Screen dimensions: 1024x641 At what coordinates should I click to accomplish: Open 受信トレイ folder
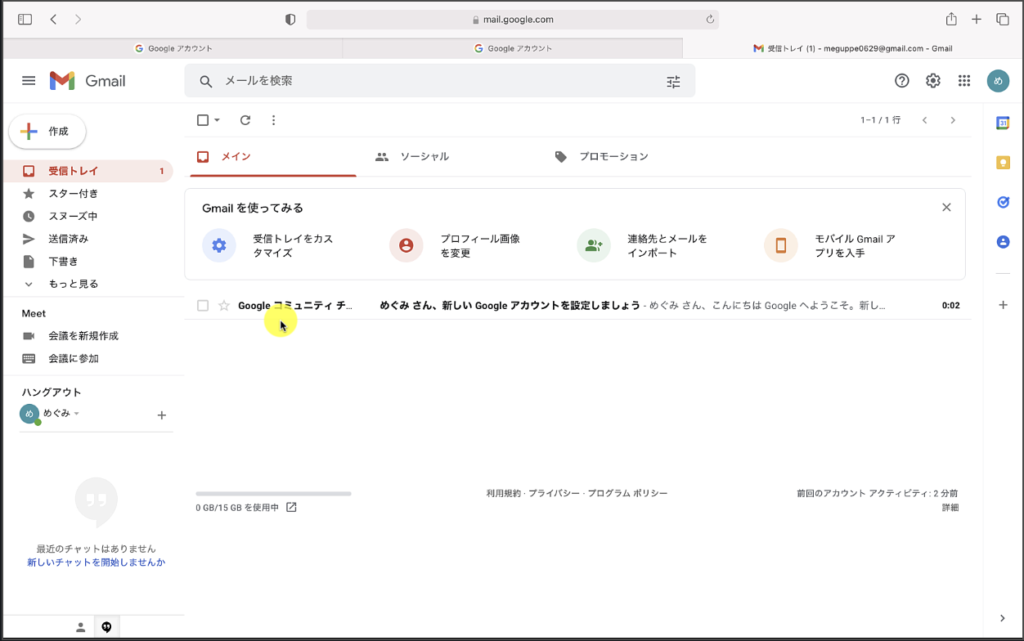pos(88,171)
